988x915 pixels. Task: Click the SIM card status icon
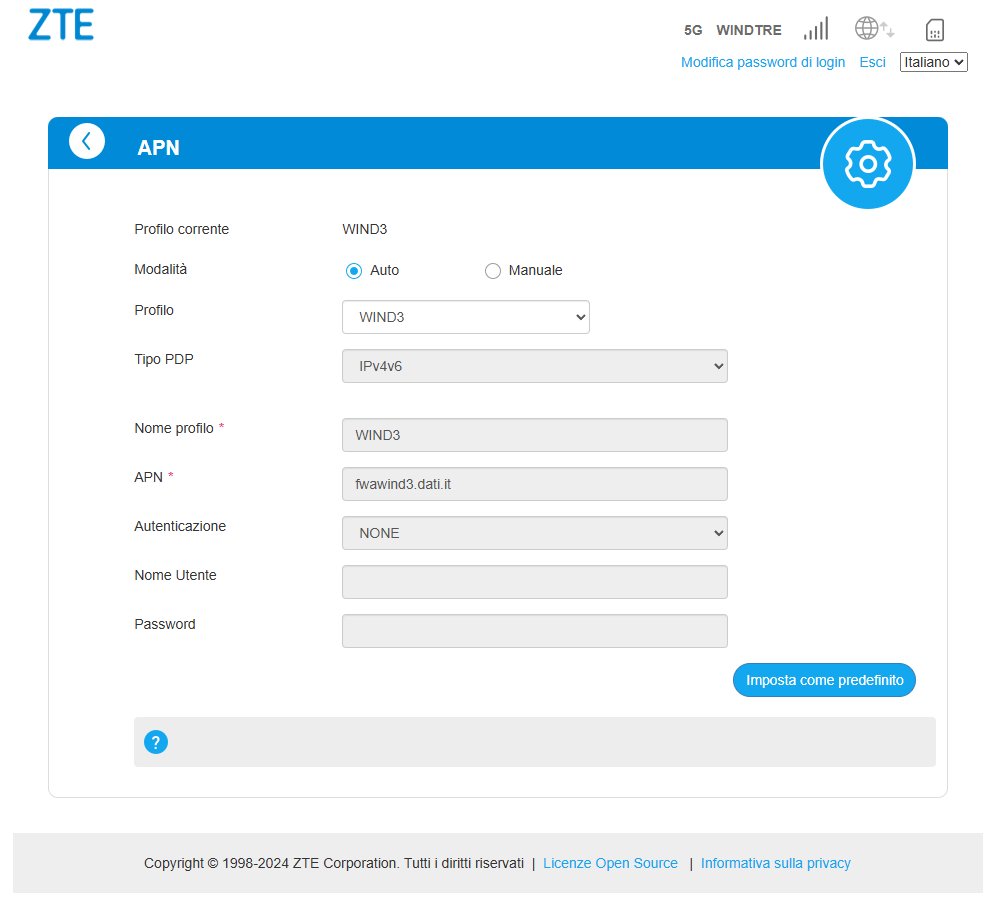point(935,30)
